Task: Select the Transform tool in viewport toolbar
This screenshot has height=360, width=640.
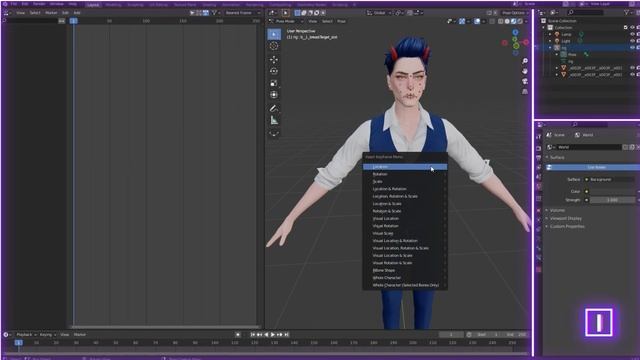Action: tap(274, 95)
